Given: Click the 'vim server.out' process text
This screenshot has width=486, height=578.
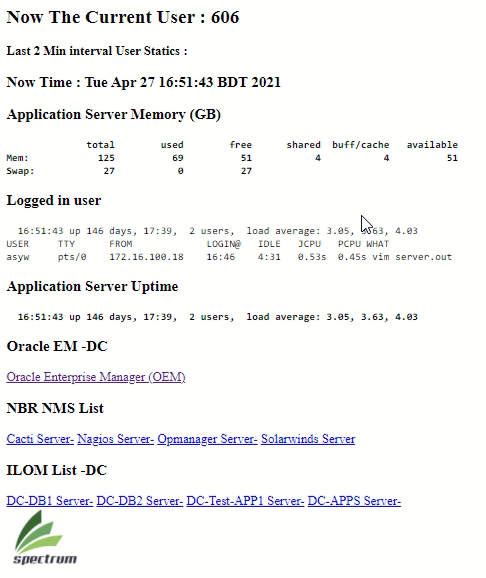Looking at the screenshot, I should (x=412, y=257).
